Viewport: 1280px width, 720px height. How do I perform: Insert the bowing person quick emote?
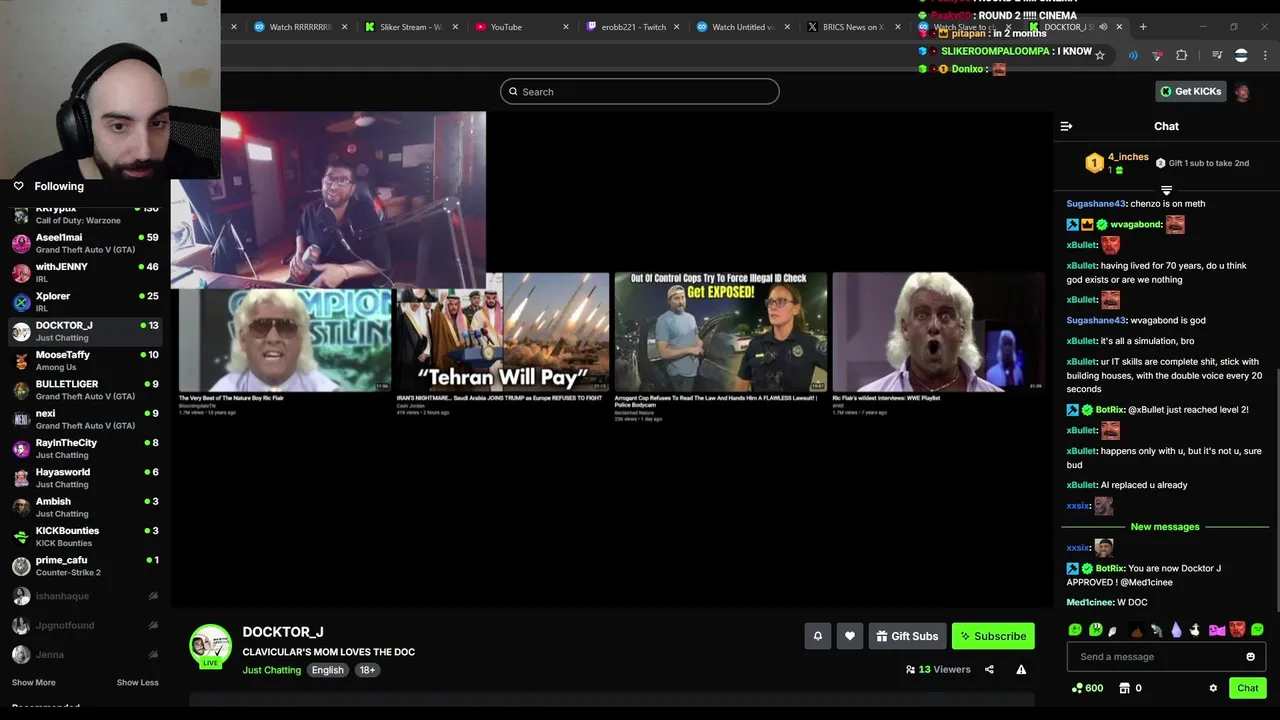[x=1156, y=630]
